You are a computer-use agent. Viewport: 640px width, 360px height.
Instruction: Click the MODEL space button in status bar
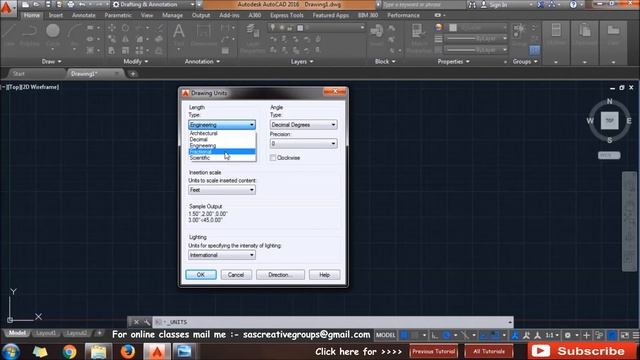385,335
